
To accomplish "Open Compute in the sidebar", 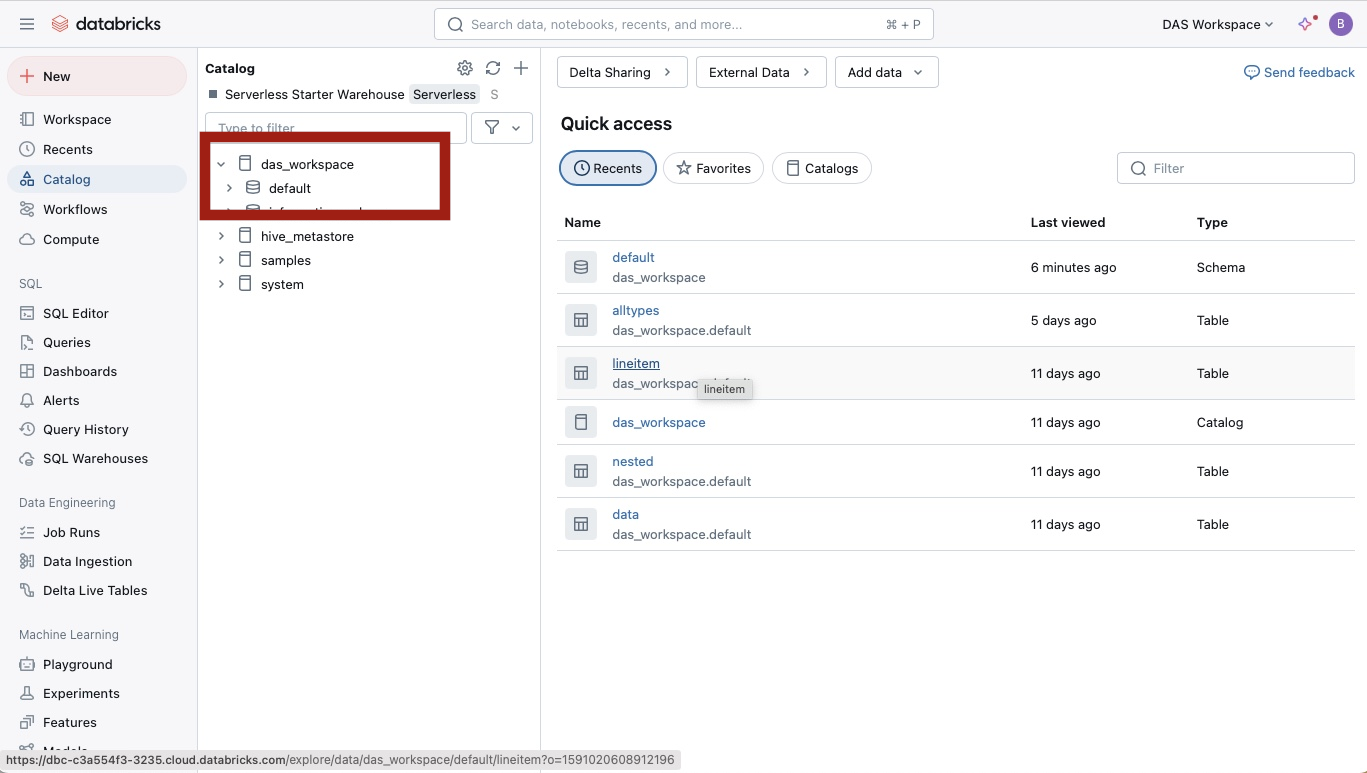I will tap(97, 239).
